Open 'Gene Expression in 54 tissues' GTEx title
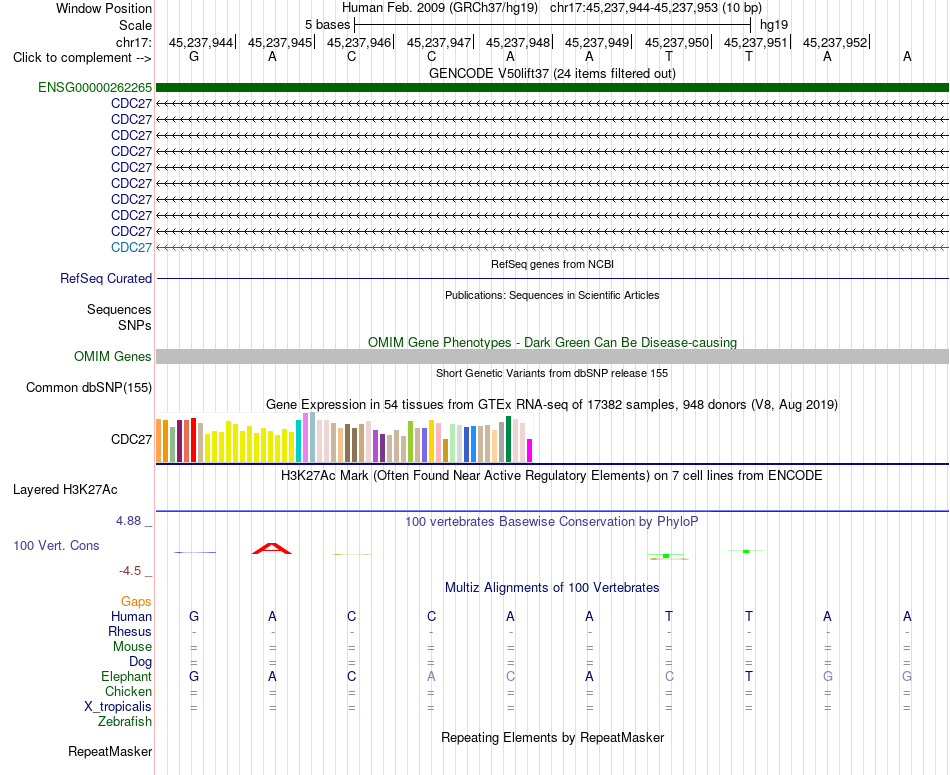The height and width of the screenshot is (775, 950). (x=552, y=404)
